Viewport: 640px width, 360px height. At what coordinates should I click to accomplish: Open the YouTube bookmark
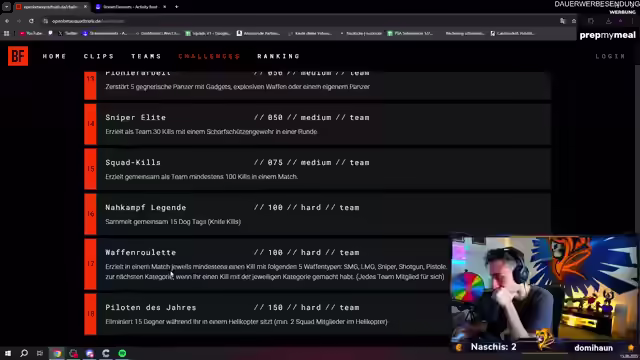31,33
